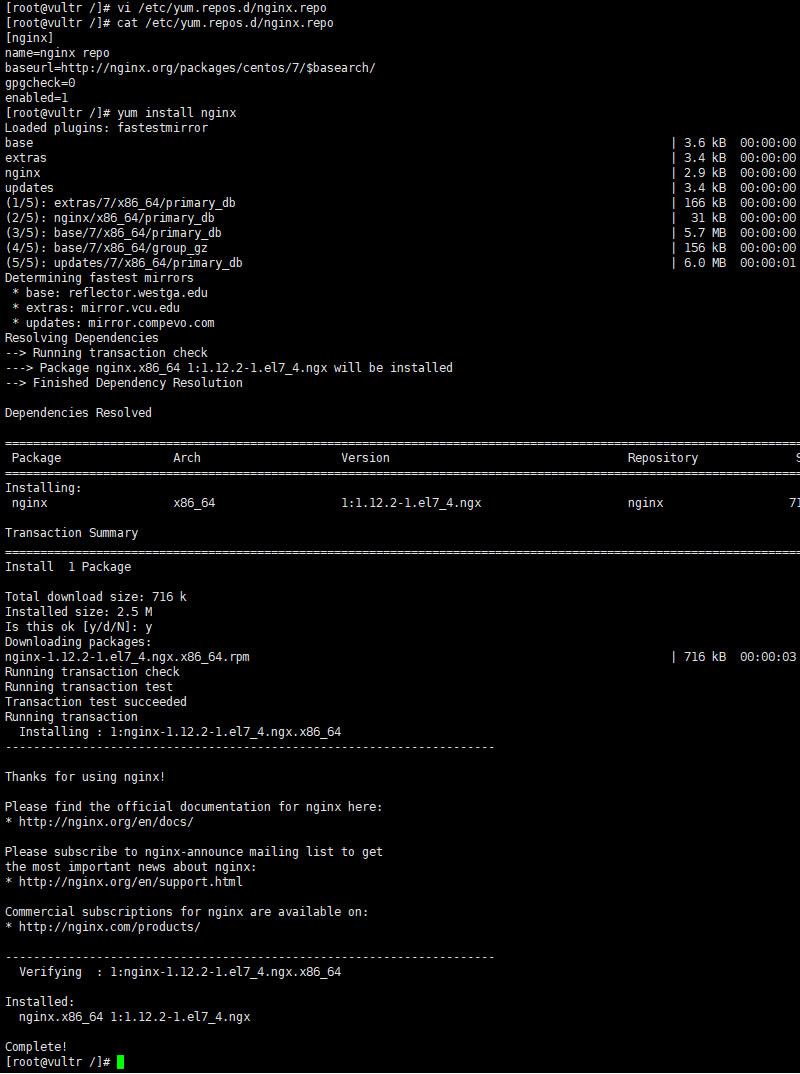Click the 'x86_64' Arch table cell
This screenshot has height=1074, width=800.
(x=194, y=503)
